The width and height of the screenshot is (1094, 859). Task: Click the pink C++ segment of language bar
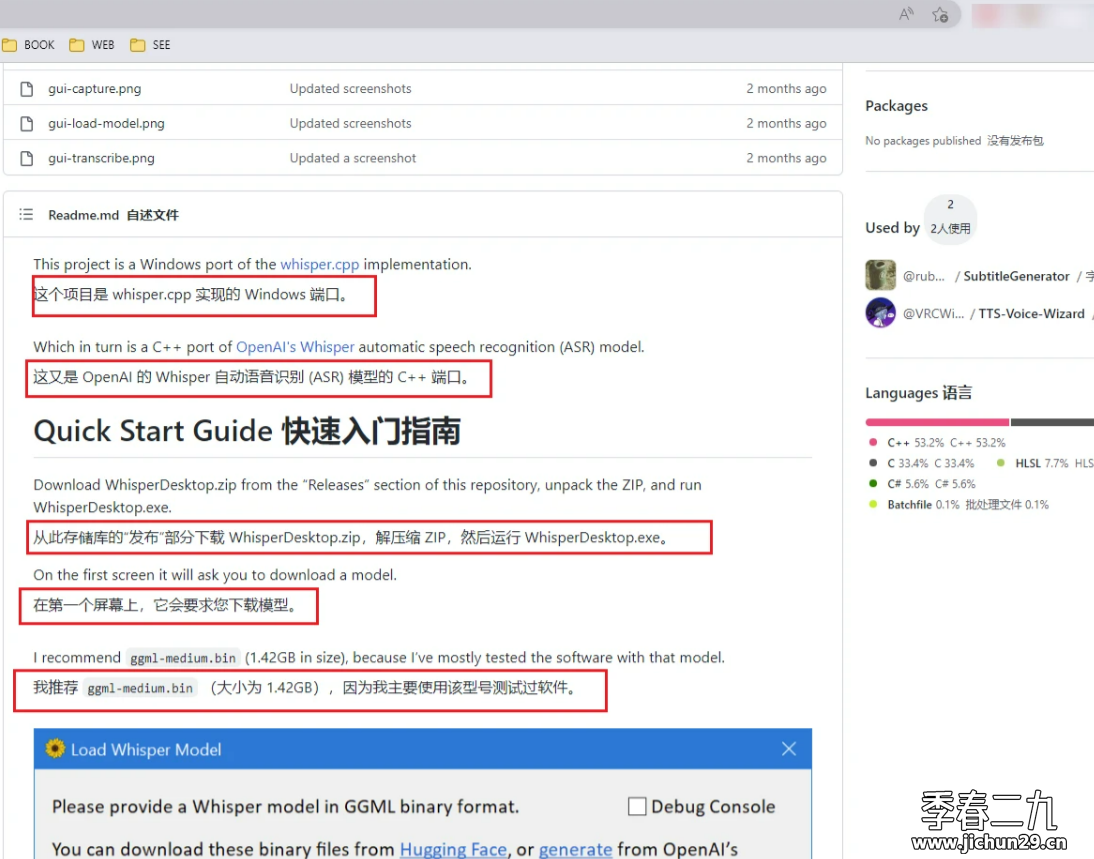(x=937, y=422)
